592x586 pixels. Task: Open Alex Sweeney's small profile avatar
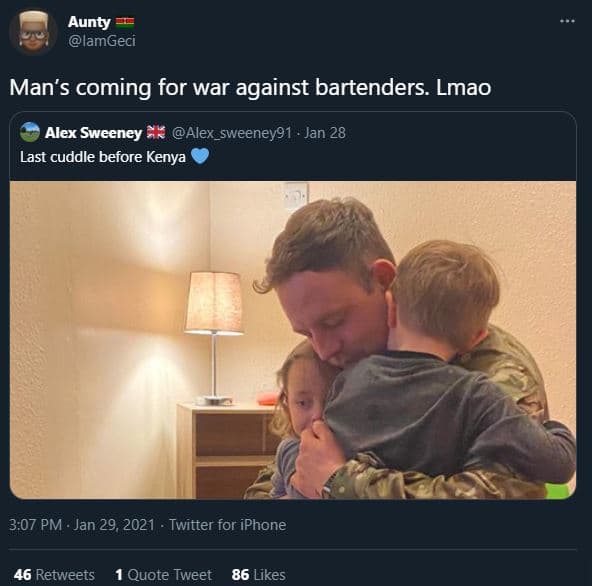(30, 133)
